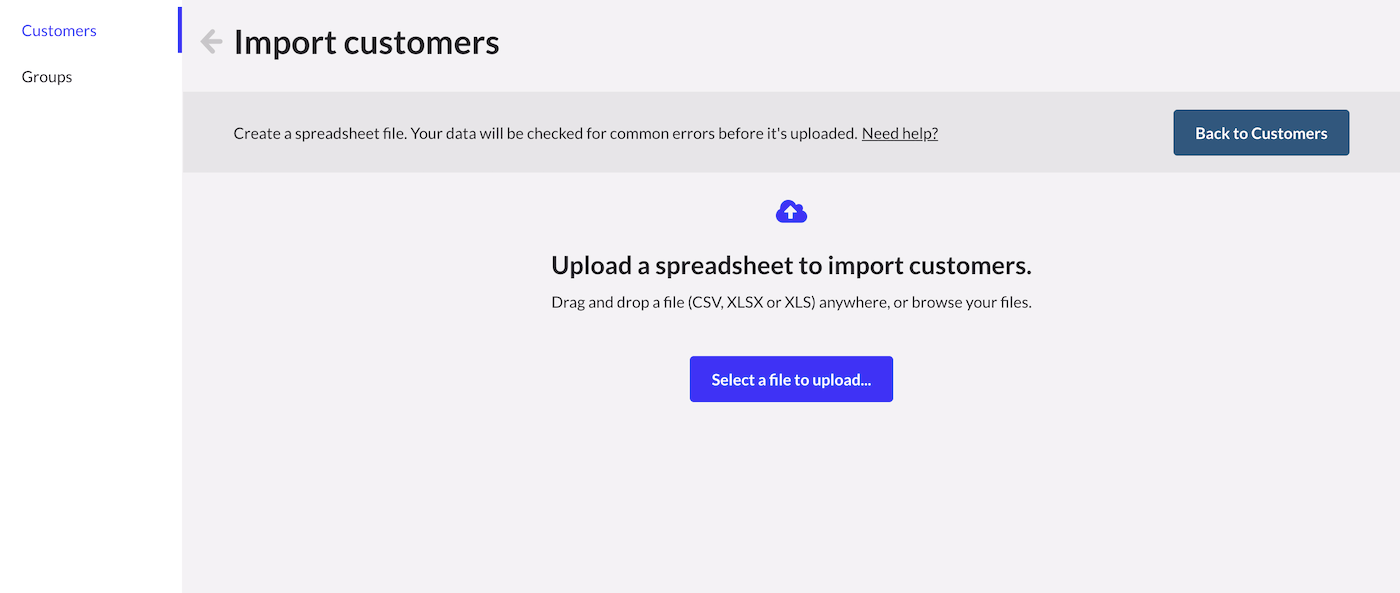Click the back arrow beside Import customers

tap(211, 41)
